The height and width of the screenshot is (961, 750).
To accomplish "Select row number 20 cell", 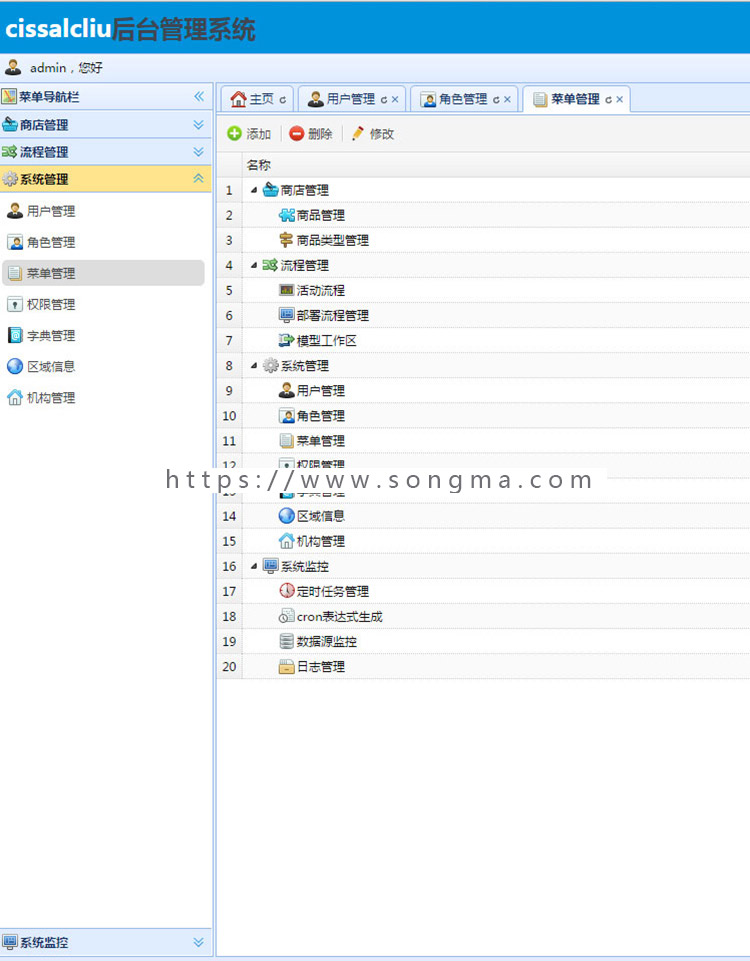I will click(x=229, y=666).
